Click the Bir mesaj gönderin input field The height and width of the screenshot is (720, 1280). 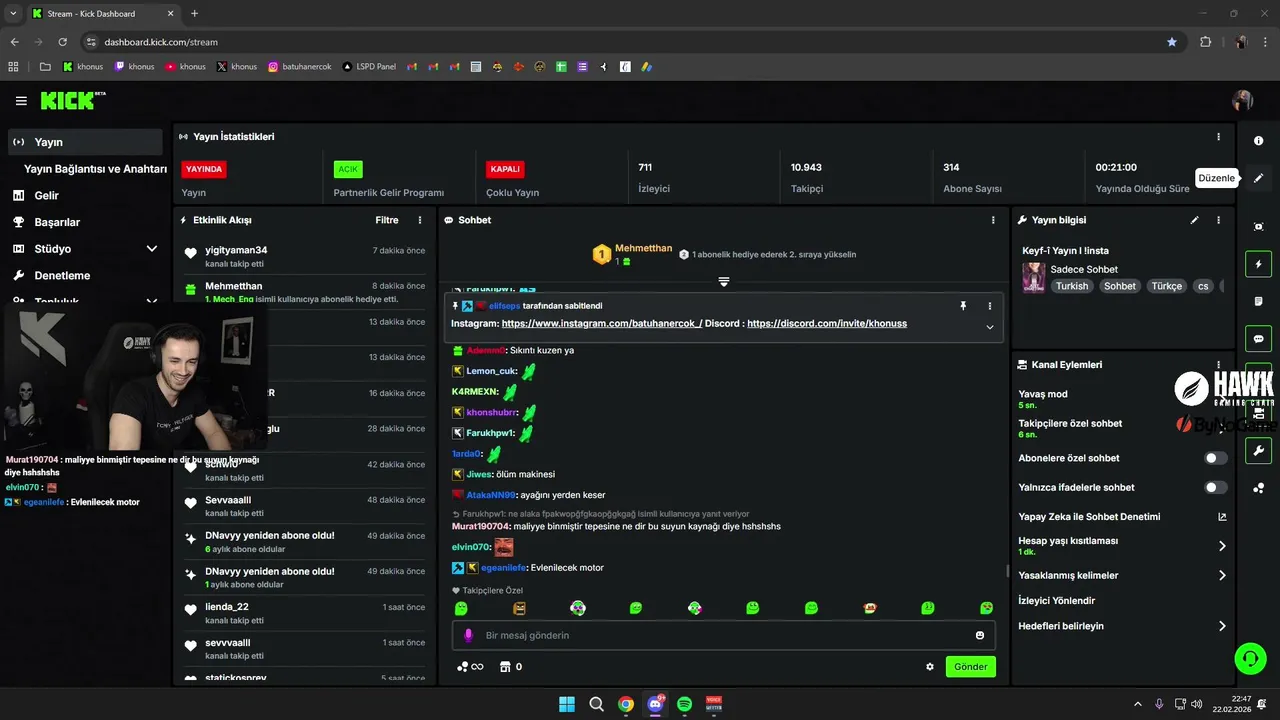point(722,635)
